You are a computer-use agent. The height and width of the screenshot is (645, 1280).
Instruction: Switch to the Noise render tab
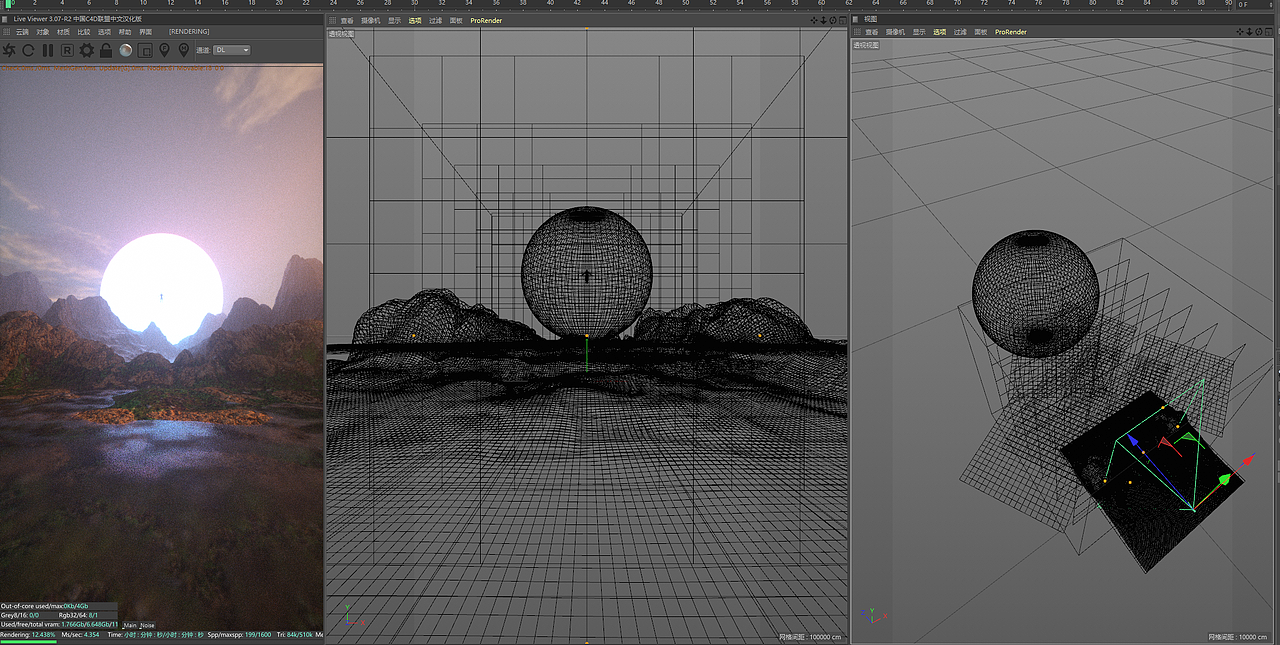click(147, 625)
